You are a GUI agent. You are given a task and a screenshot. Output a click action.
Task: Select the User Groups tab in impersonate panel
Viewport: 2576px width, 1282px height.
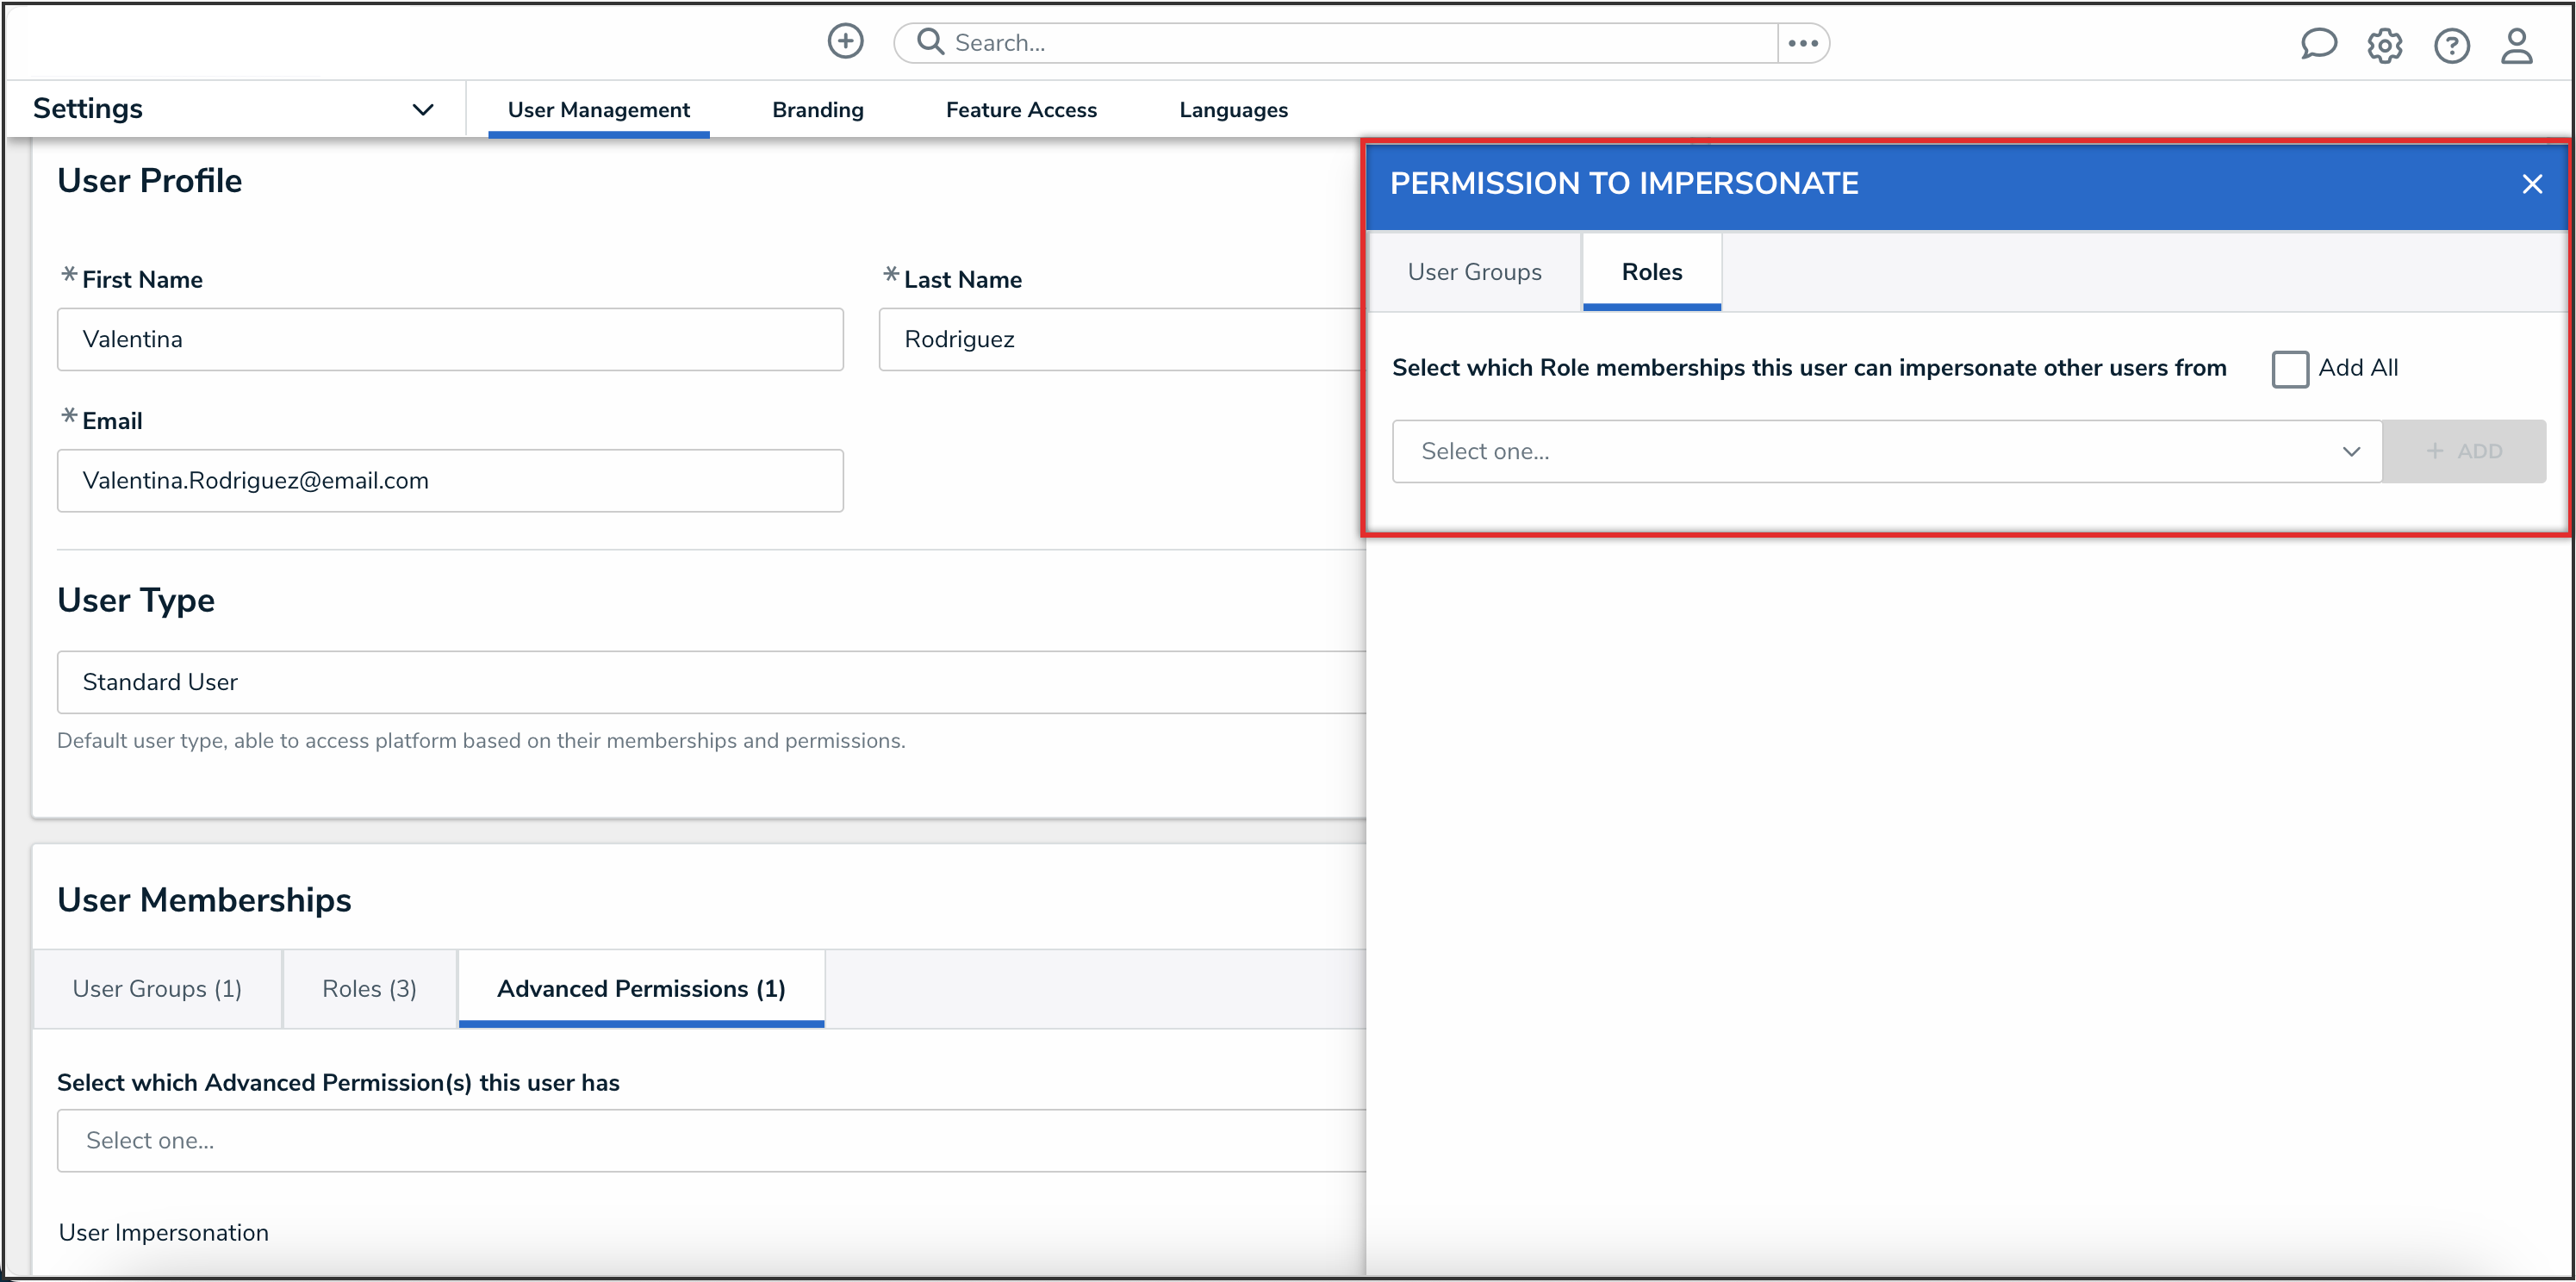click(1473, 272)
